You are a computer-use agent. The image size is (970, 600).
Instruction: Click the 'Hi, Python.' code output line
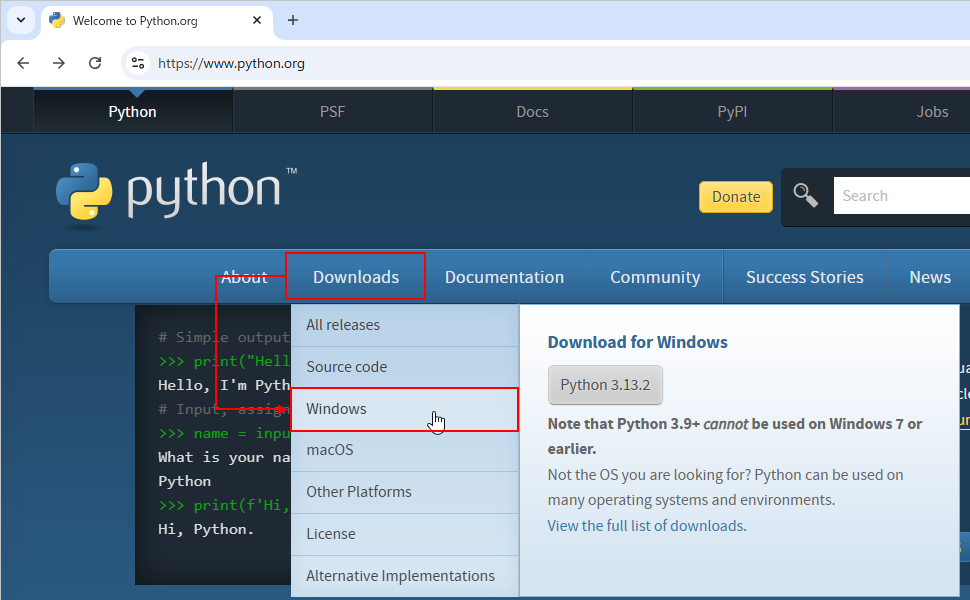[x=206, y=529]
